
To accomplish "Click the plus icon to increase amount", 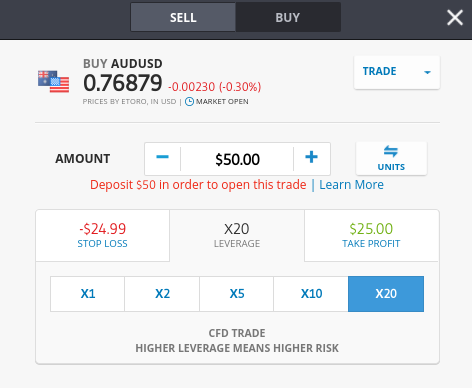I will coord(311,157).
